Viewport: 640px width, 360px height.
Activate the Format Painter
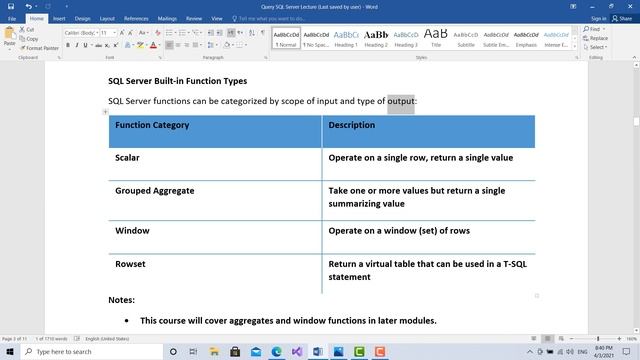(39, 48)
